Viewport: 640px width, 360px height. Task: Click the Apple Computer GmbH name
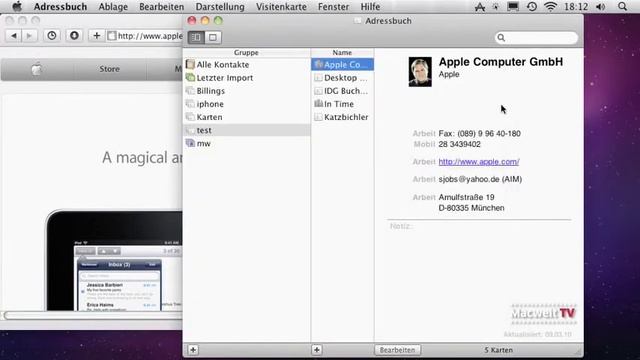tap(501, 62)
